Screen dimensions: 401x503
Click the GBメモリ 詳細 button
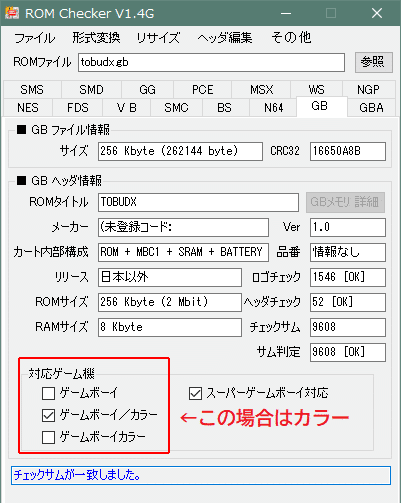click(x=345, y=202)
